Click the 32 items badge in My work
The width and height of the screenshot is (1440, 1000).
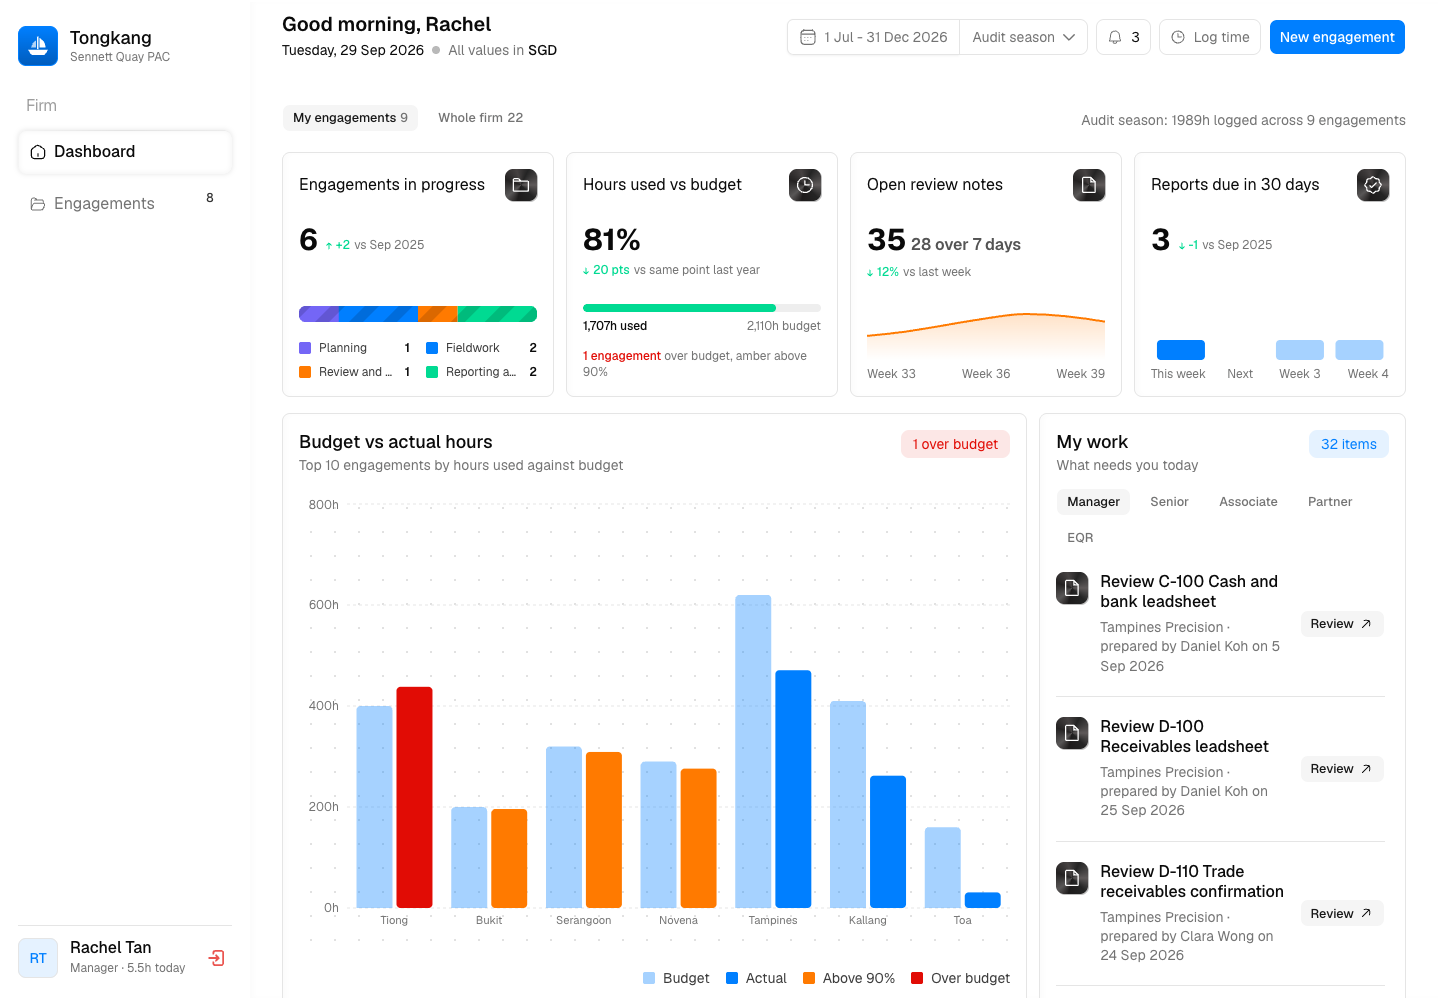coord(1348,444)
